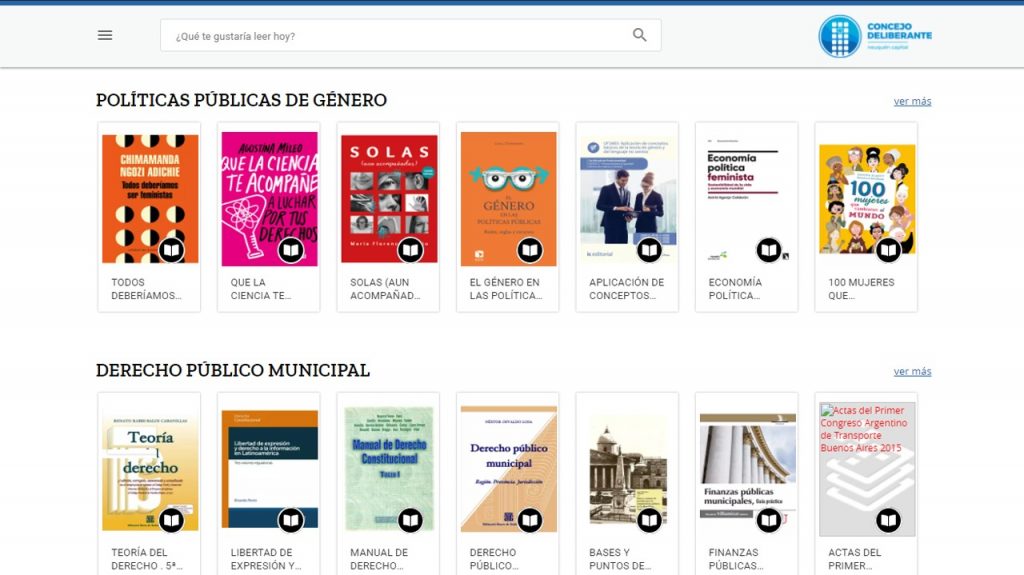
Task: Open the 'Teoría del derecho' book cover
Action: tap(150, 470)
